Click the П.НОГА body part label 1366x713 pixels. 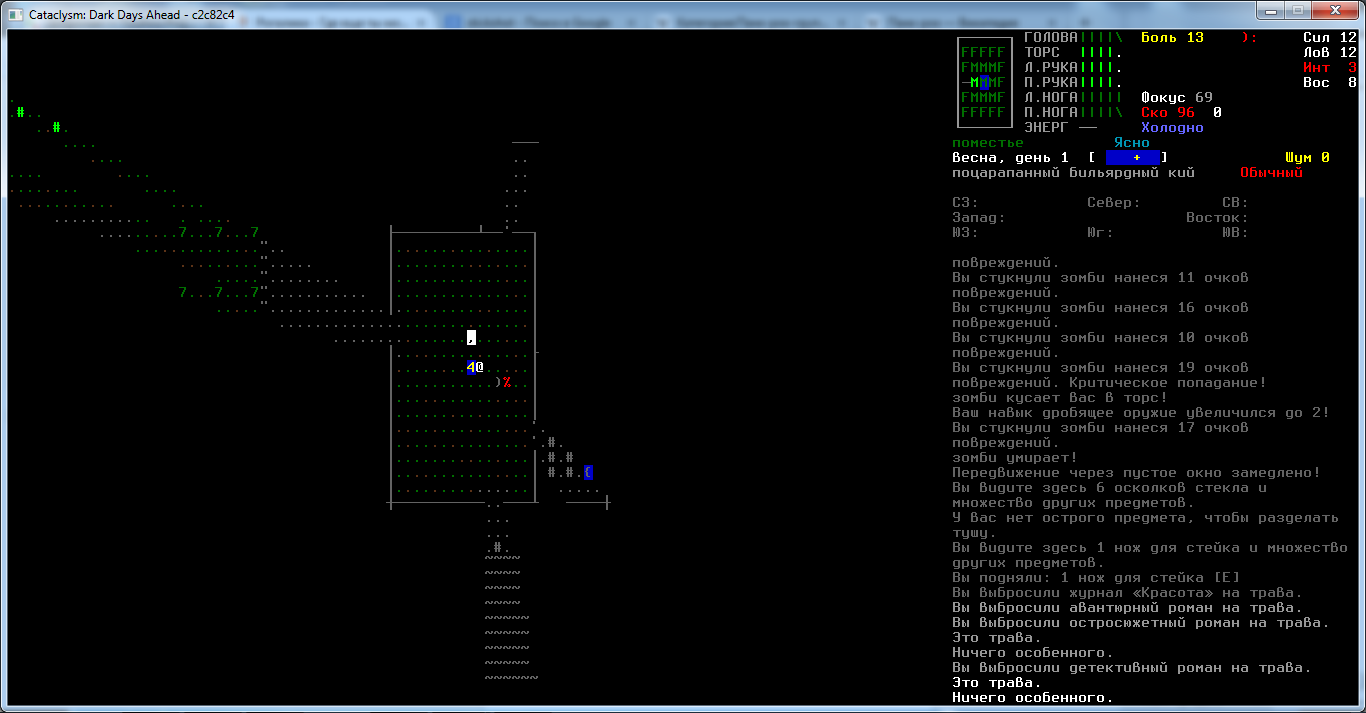[x=1051, y=112]
